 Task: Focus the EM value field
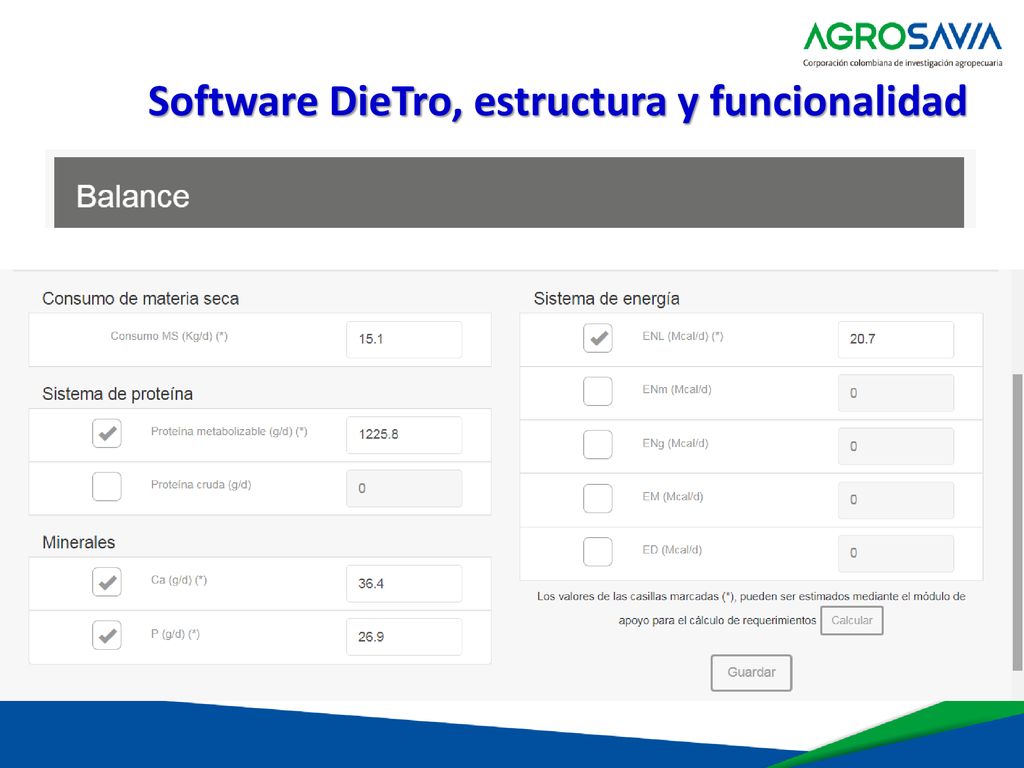click(896, 500)
